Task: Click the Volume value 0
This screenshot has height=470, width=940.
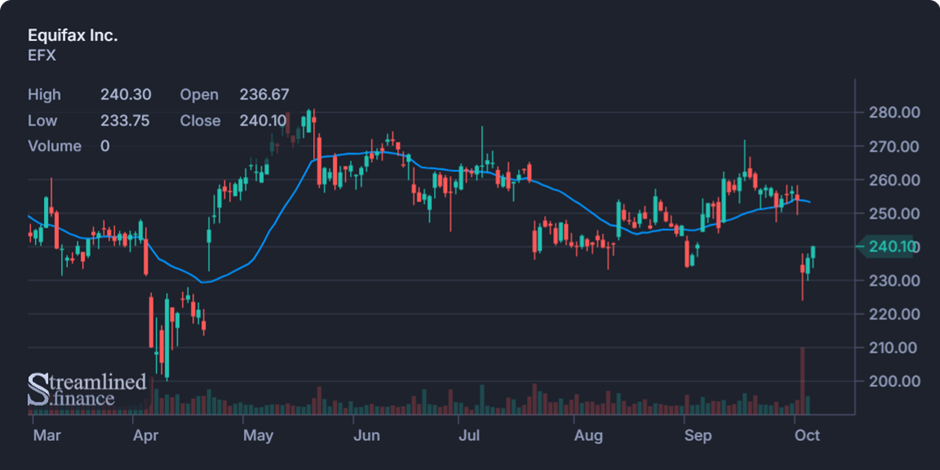Action: pos(105,146)
